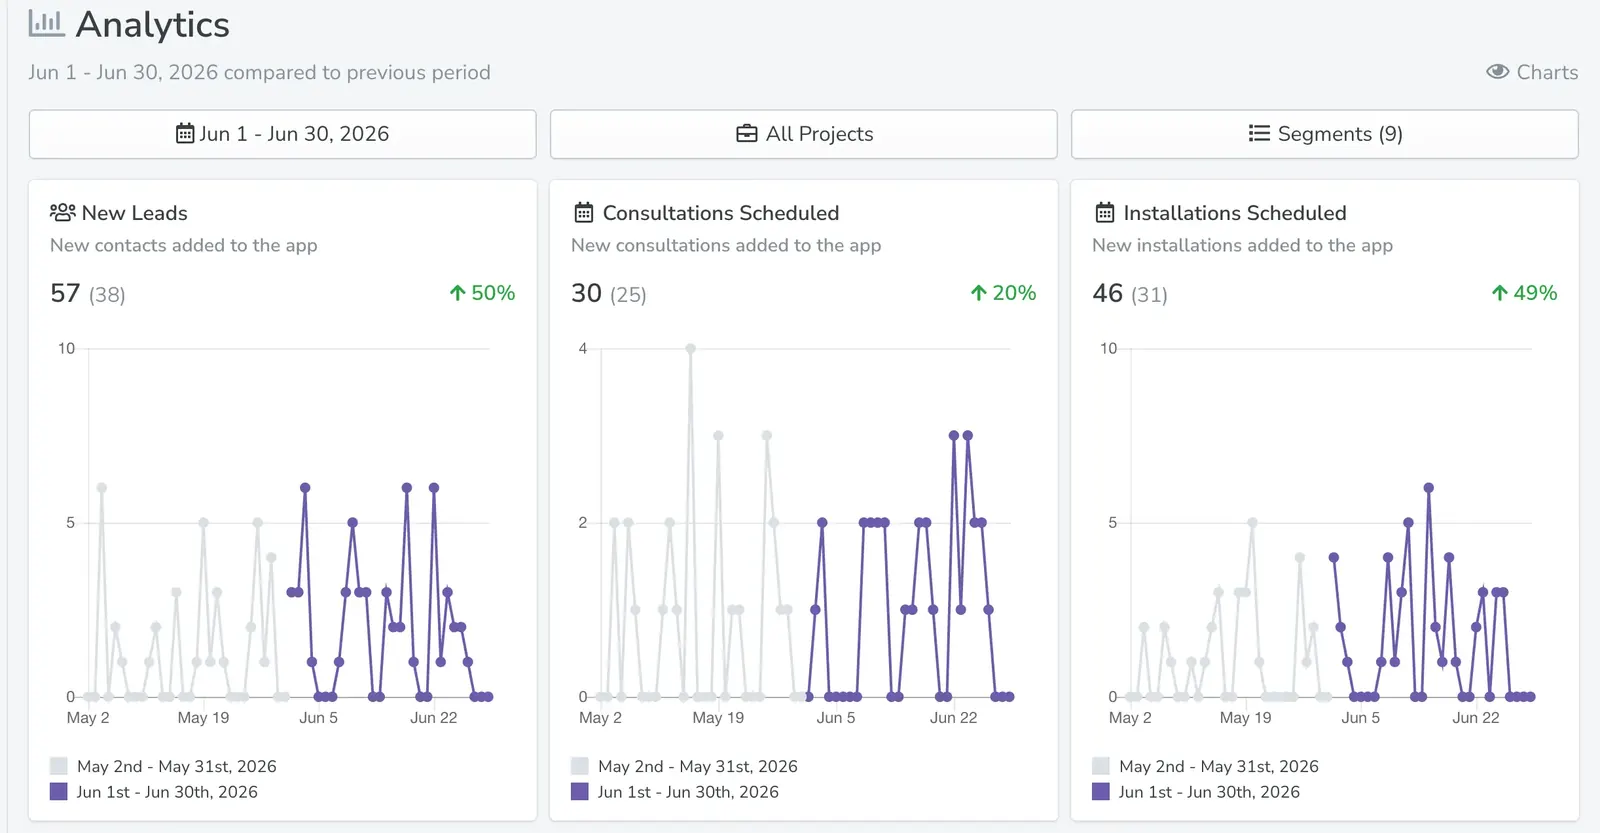Click the Analytics page heading

coord(153,24)
